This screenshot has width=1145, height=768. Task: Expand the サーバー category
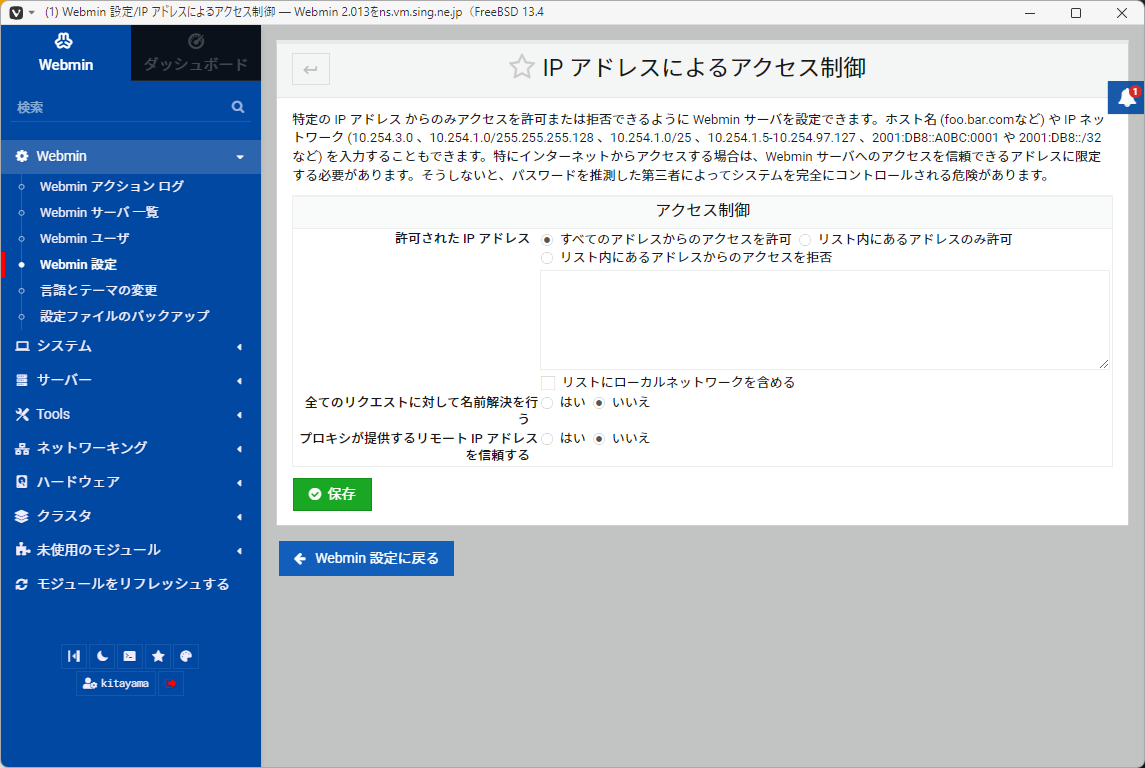[131, 380]
